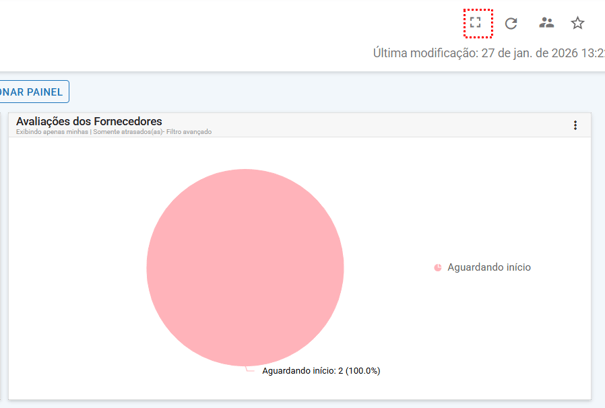Screen dimensions: 605x408
Task: Open the three-dot menu of Avaliações dos Fornecedores
Action: tap(575, 125)
